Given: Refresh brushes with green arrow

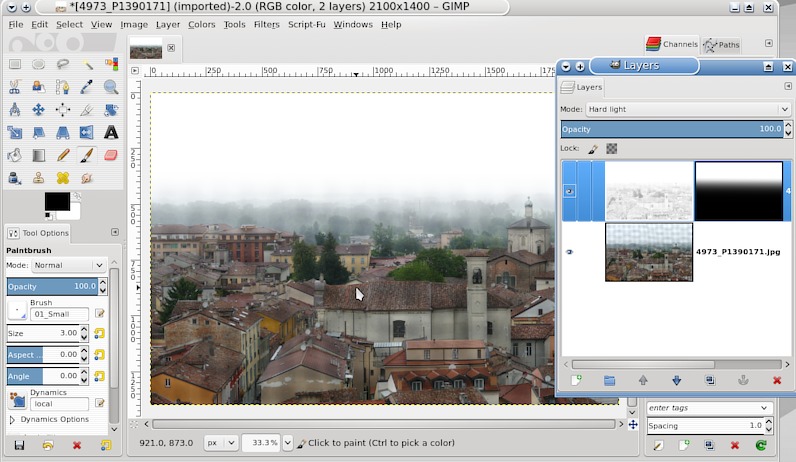Looking at the screenshot, I should 760,445.
